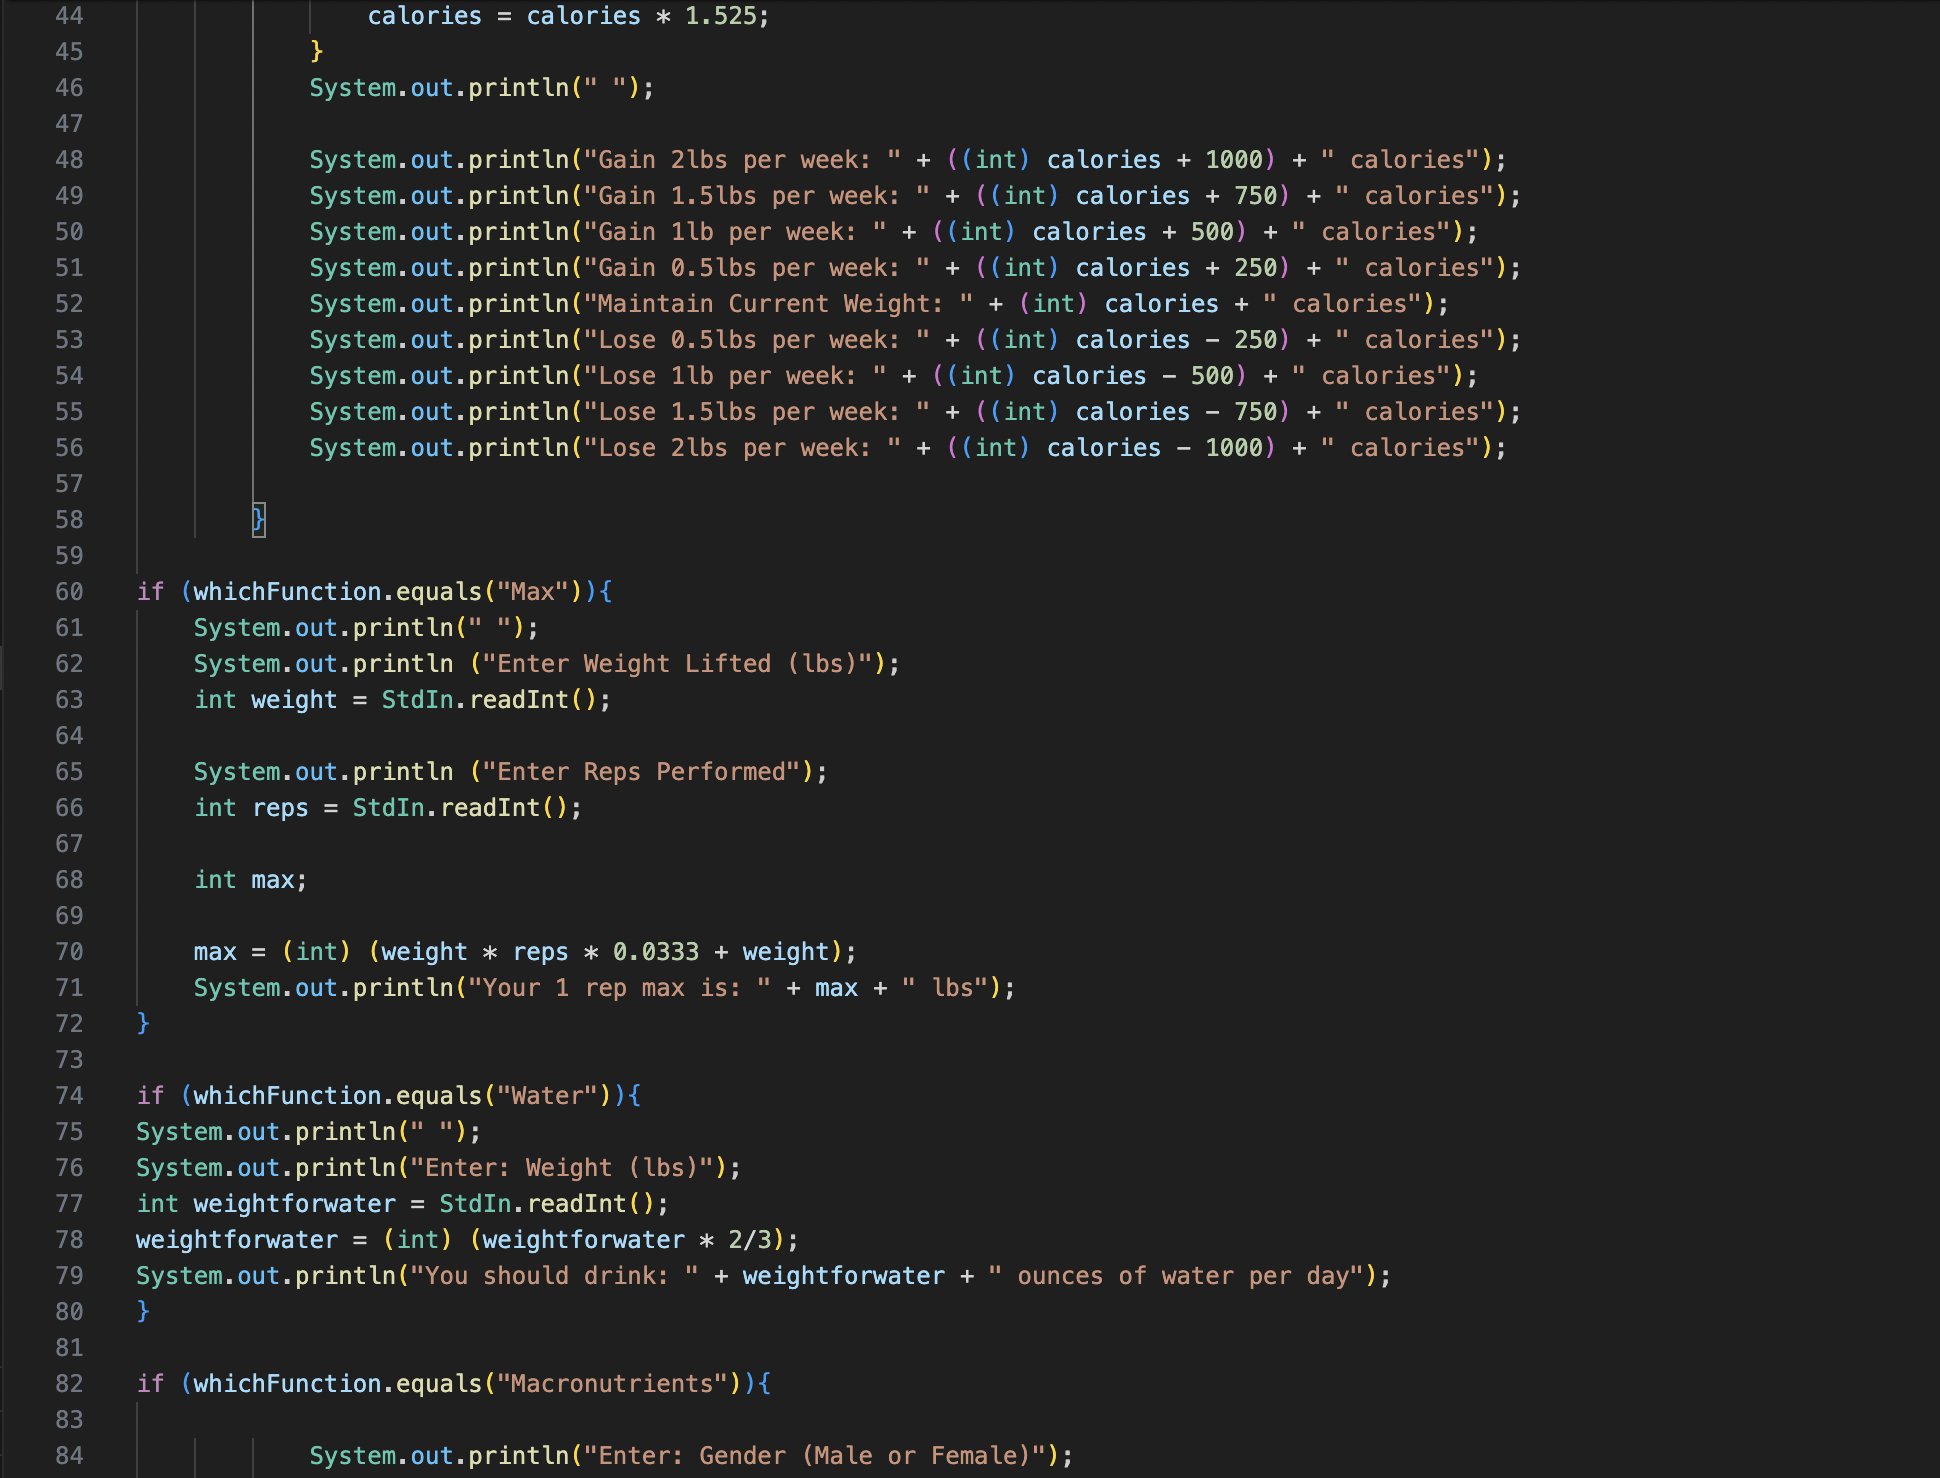Click the yellow closing brace on line 45
1940x1478 pixels.
[316, 51]
